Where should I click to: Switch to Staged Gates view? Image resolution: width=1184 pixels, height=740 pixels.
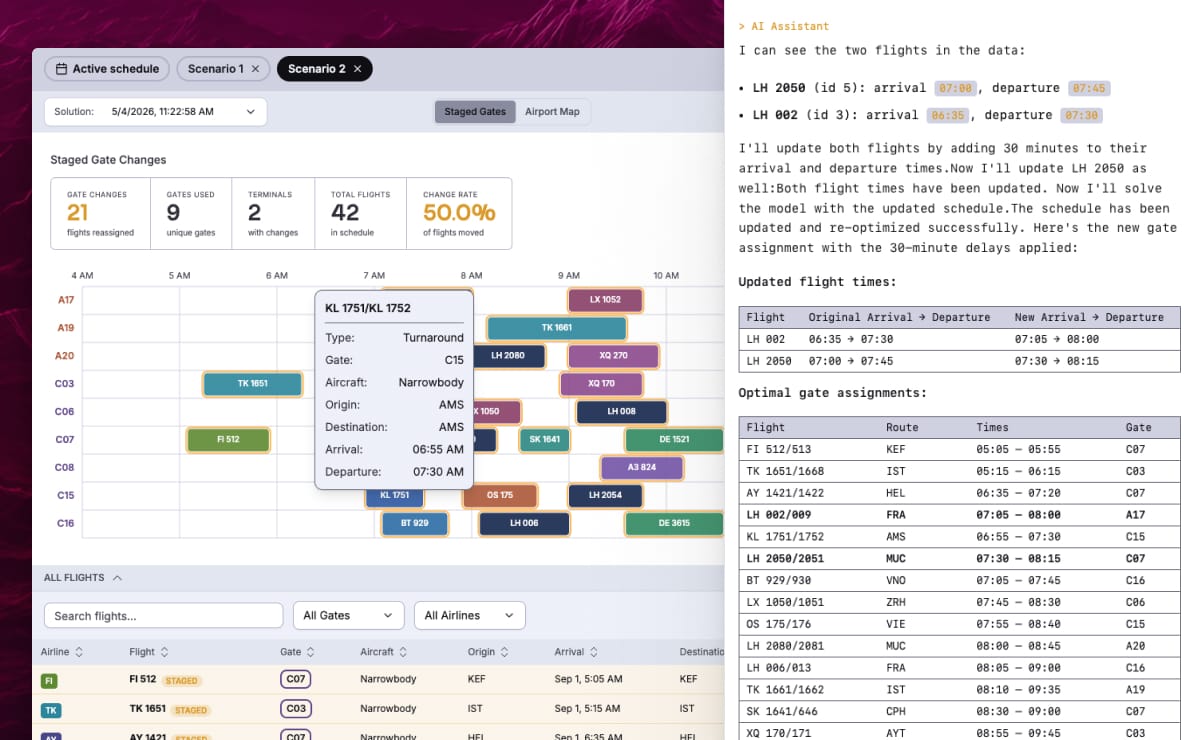coord(475,112)
